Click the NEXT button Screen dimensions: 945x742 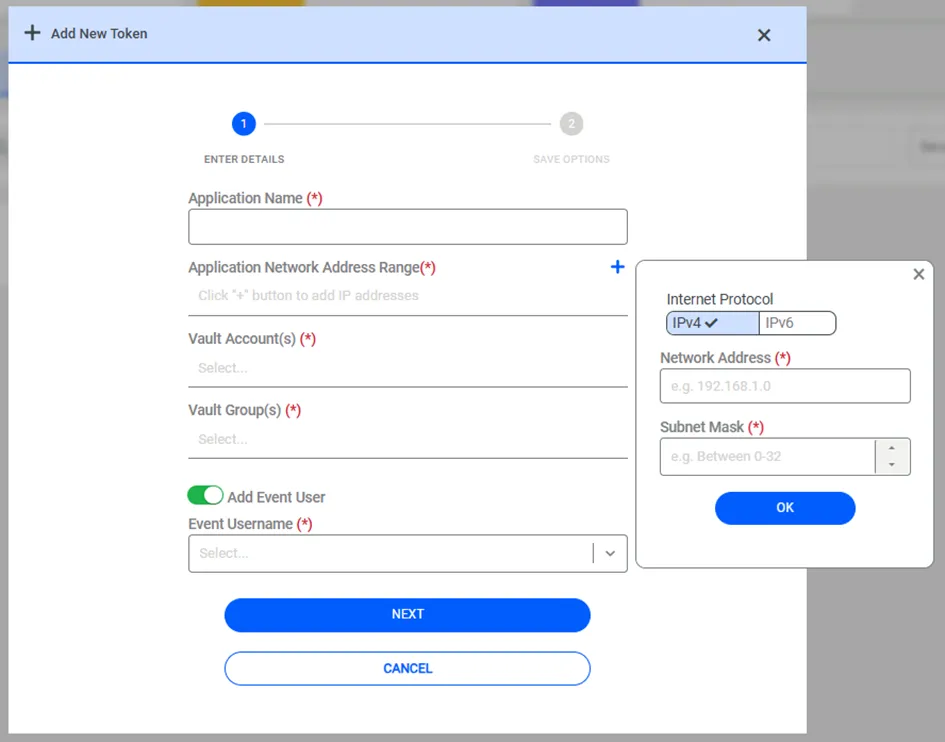coord(407,615)
